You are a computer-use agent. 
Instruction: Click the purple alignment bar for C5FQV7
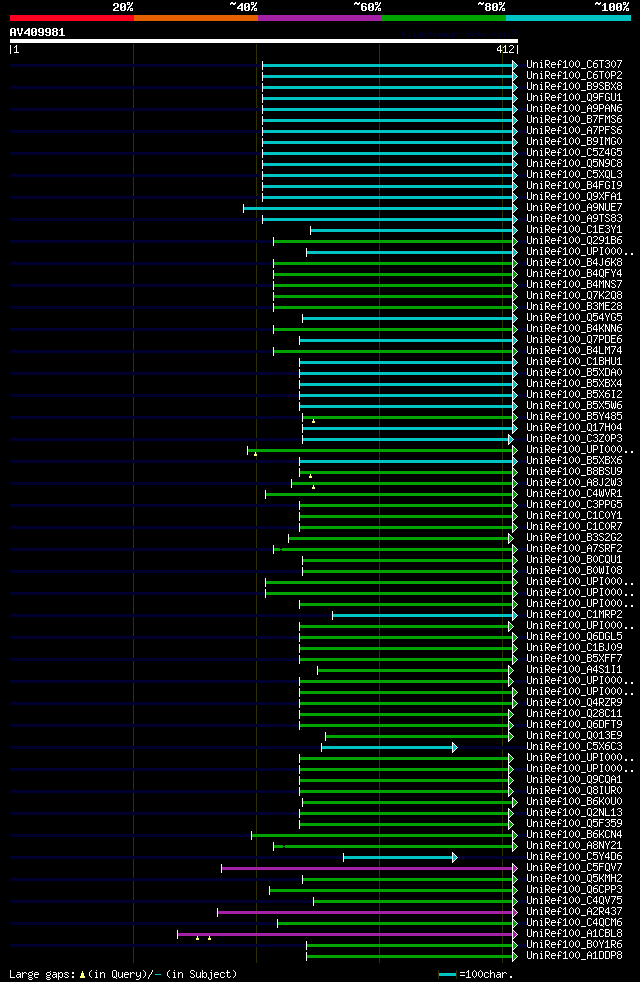pyautogui.click(x=369, y=869)
